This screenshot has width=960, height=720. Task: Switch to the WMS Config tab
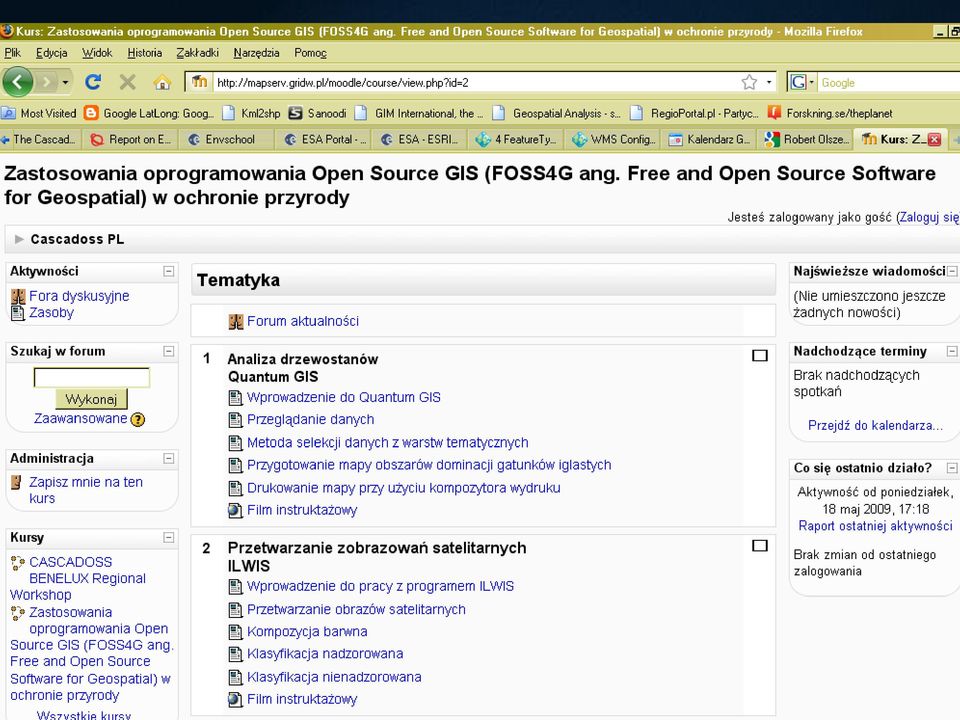click(x=613, y=140)
